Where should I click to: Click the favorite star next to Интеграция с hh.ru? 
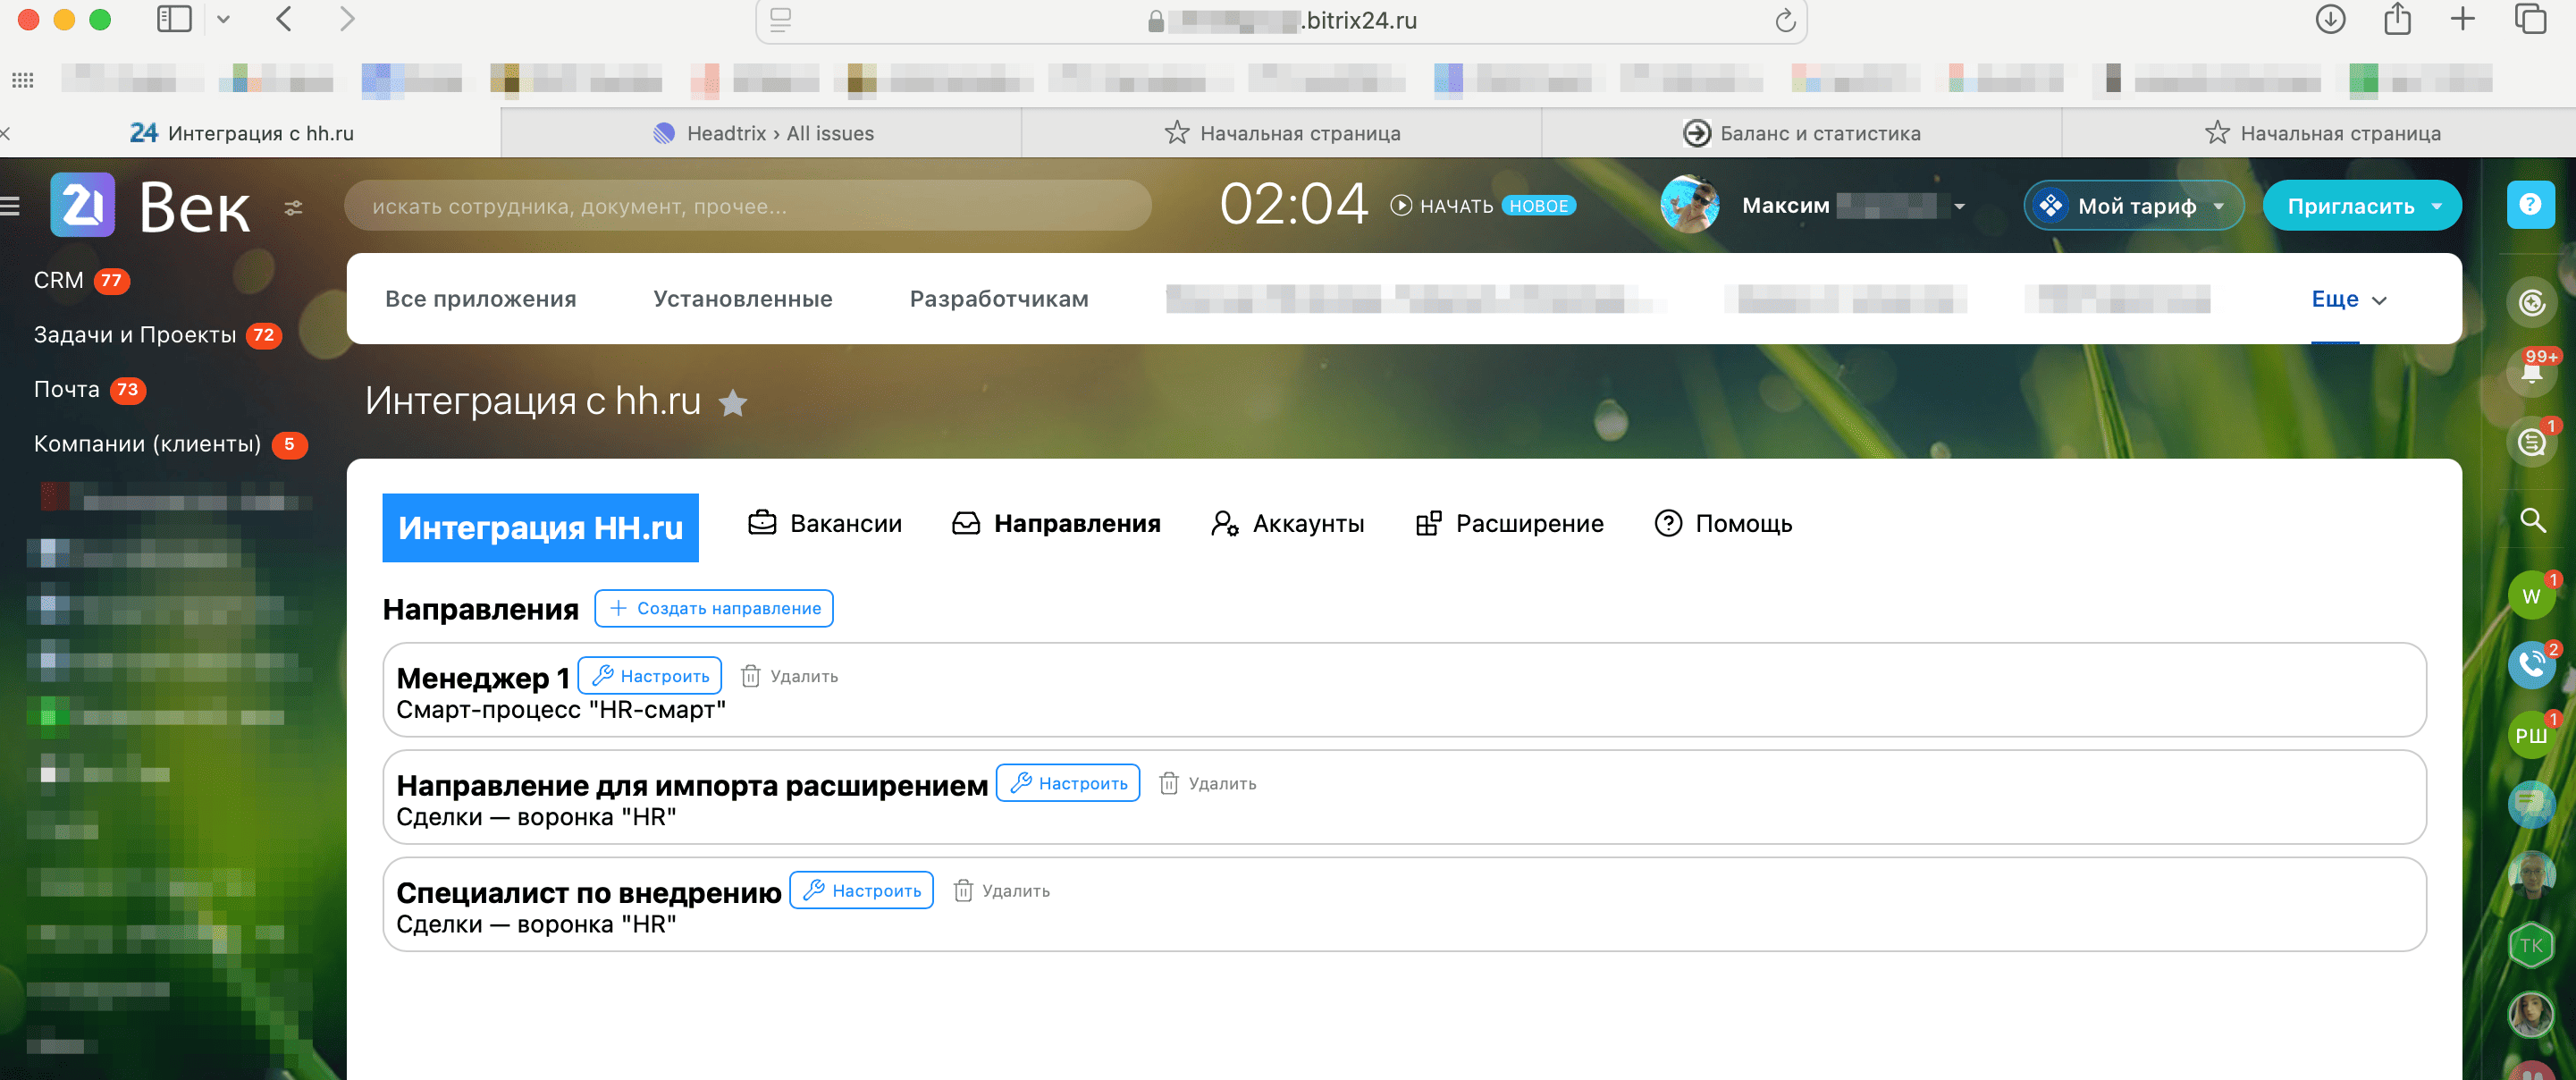[733, 403]
